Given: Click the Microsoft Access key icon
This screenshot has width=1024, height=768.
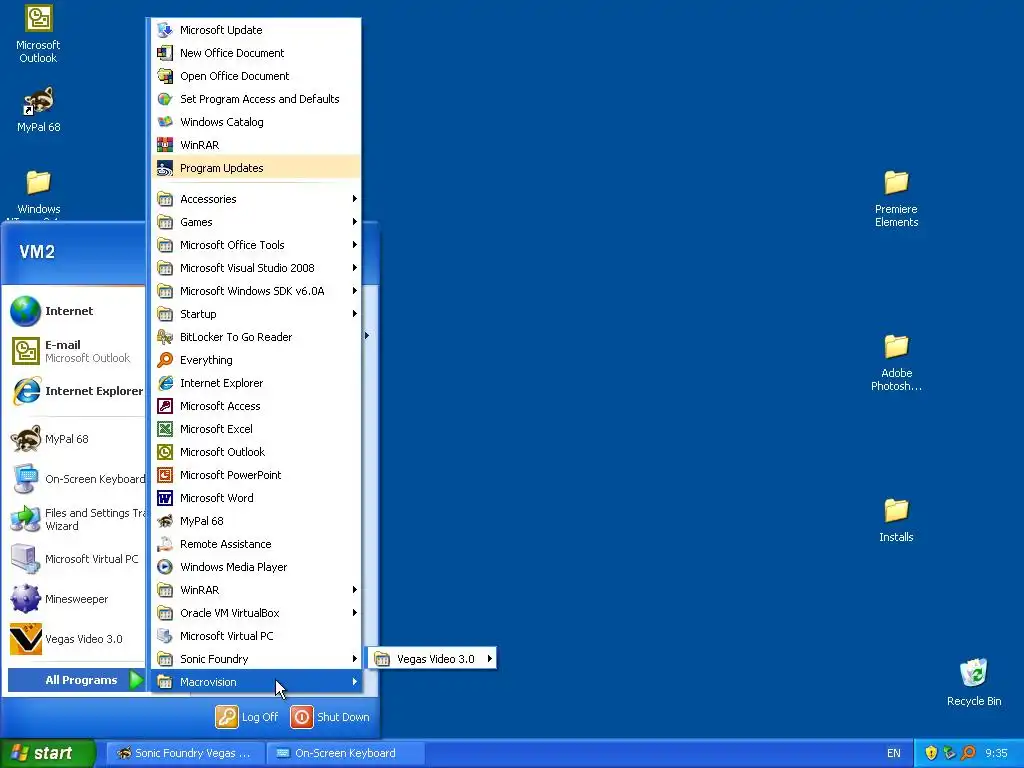Looking at the screenshot, I should tap(165, 406).
